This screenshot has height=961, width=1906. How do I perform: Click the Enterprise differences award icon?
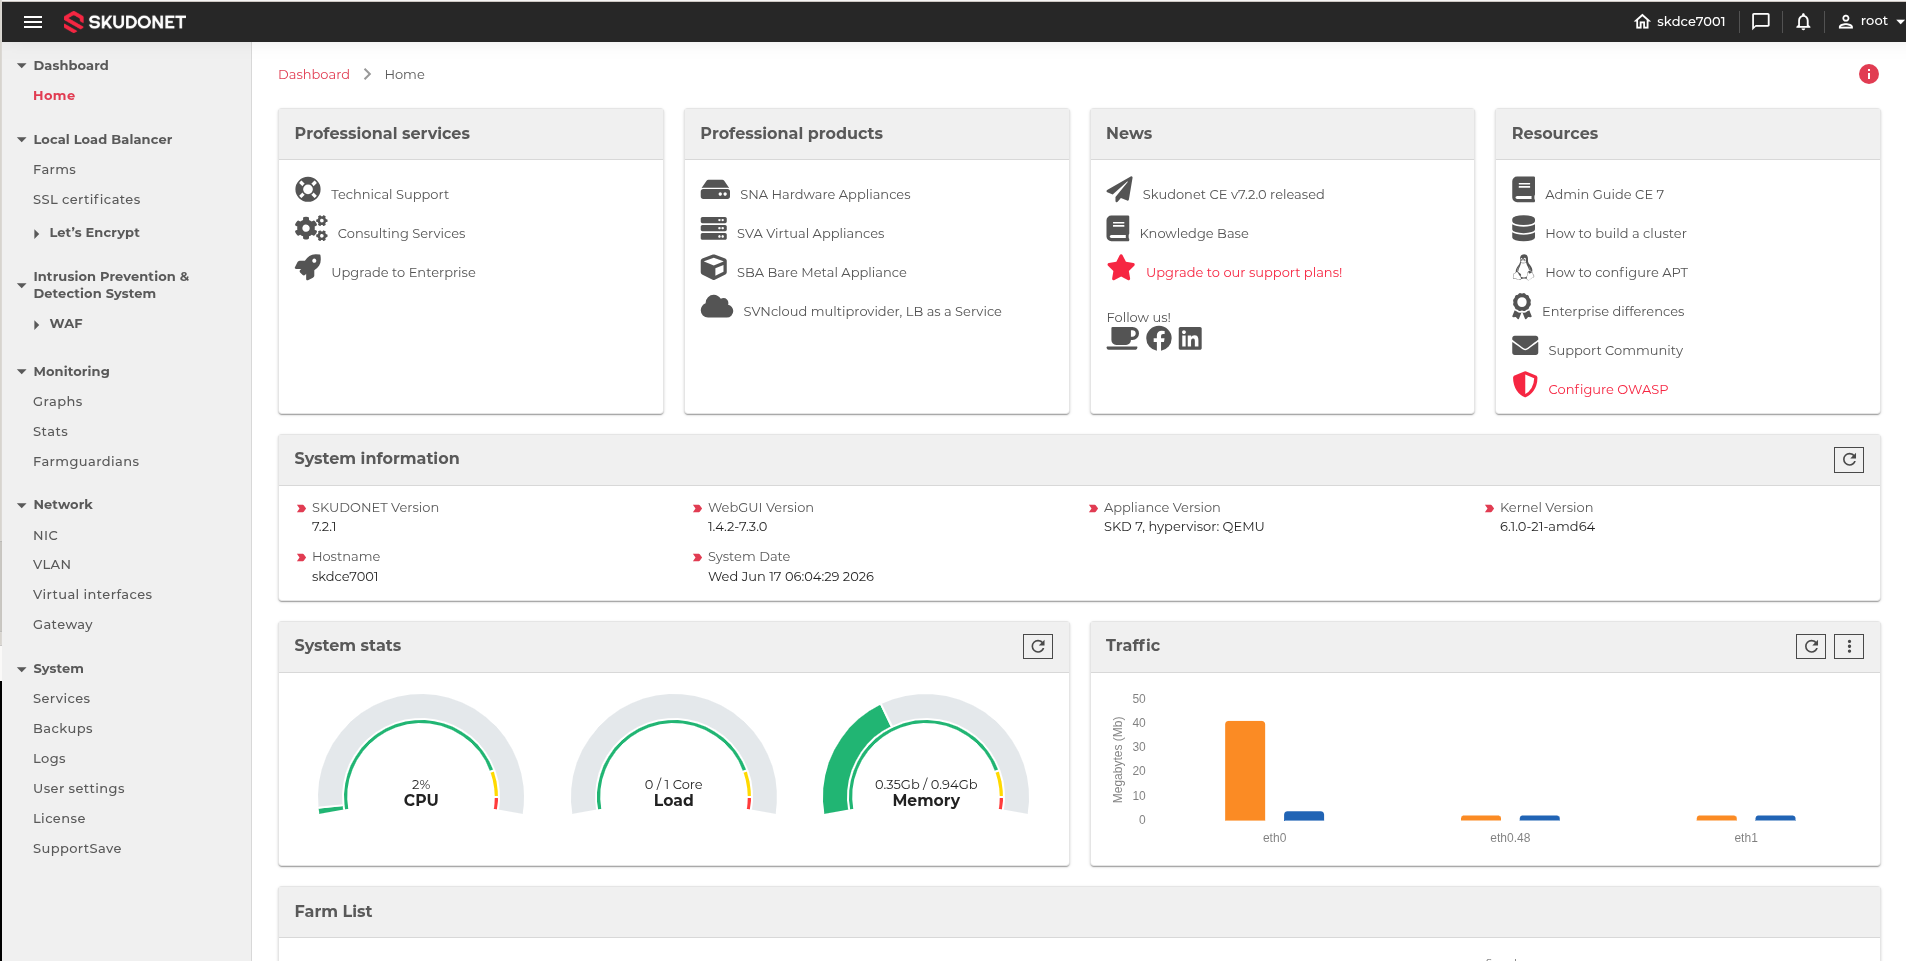[x=1522, y=306]
